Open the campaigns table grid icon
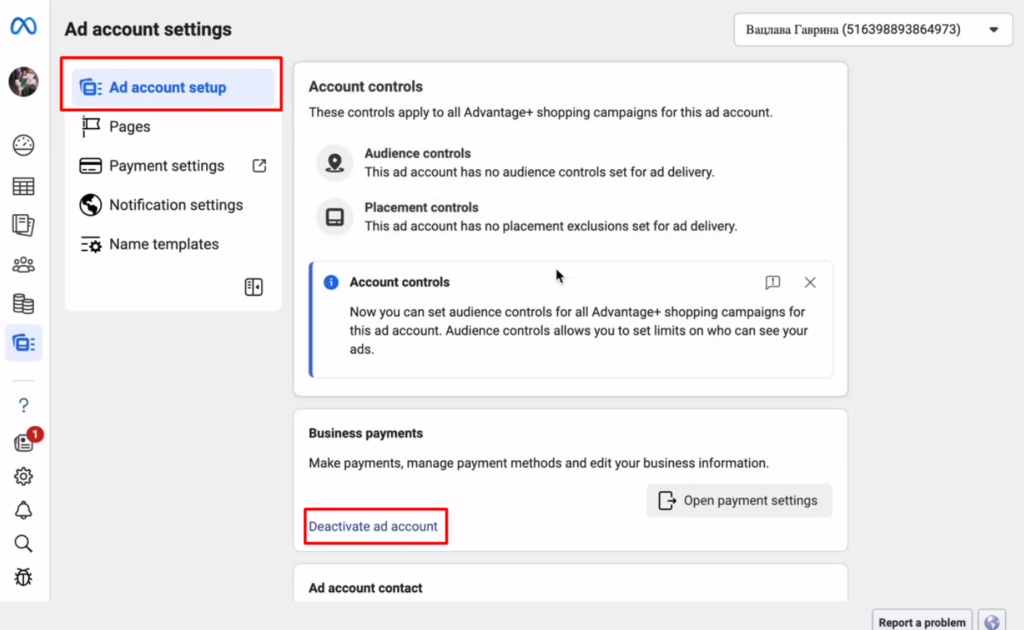The image size is (1024, 630). [23, 186]
